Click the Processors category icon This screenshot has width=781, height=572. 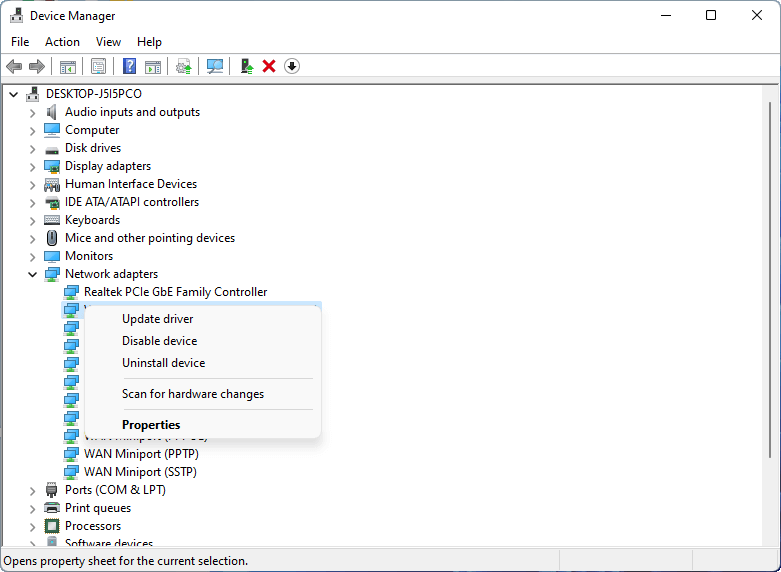point(52,526)
